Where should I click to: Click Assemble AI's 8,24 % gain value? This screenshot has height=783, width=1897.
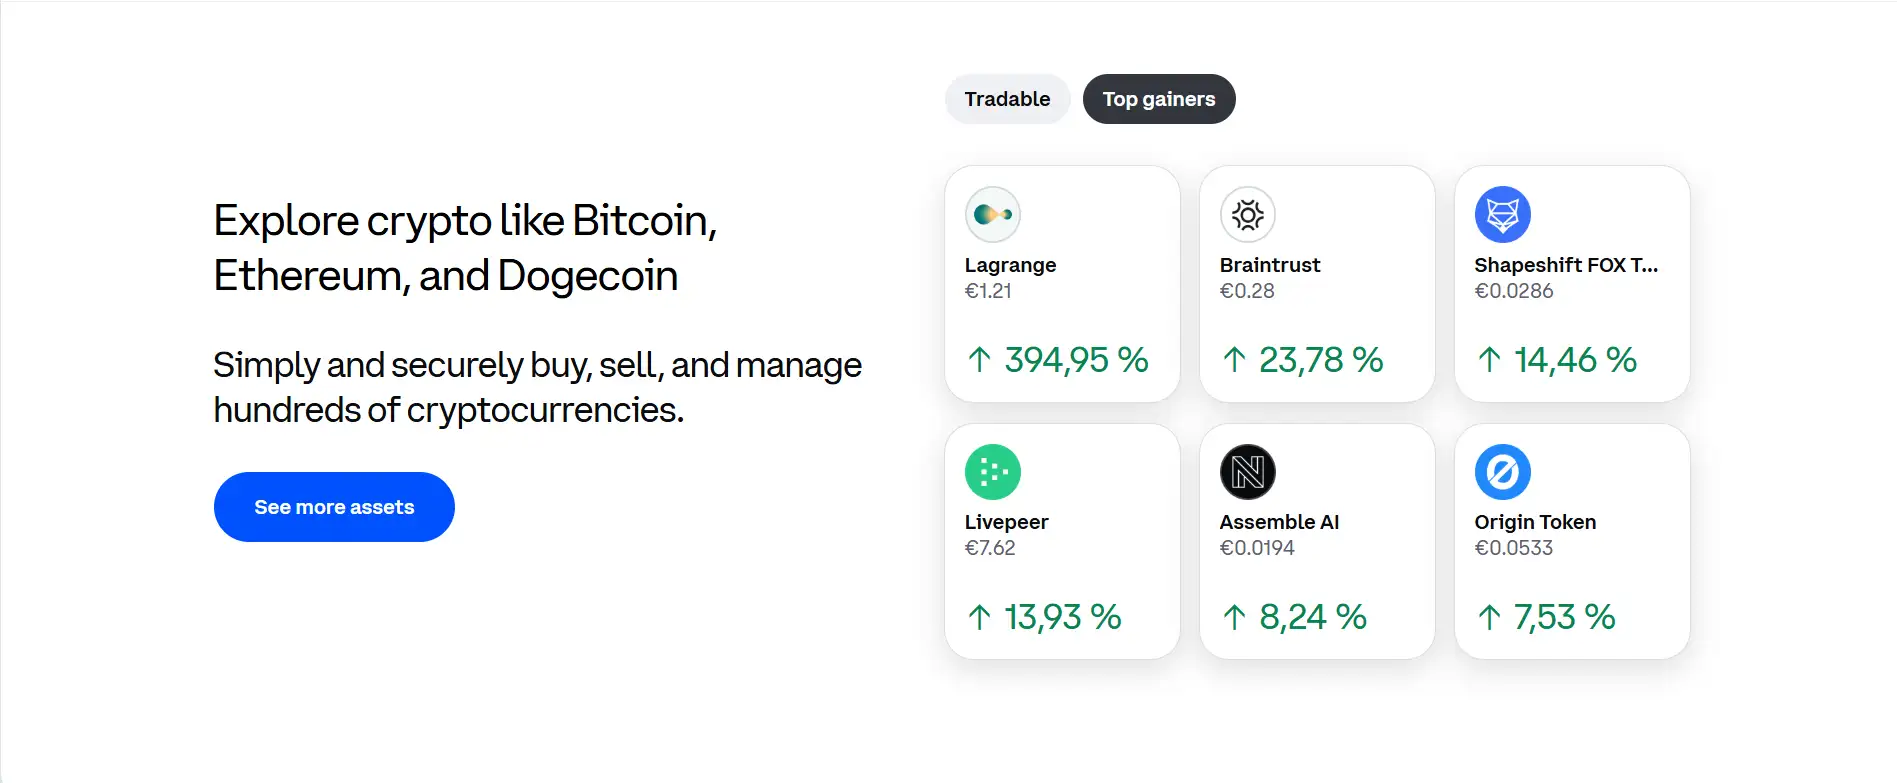[x=1312, y=617]
